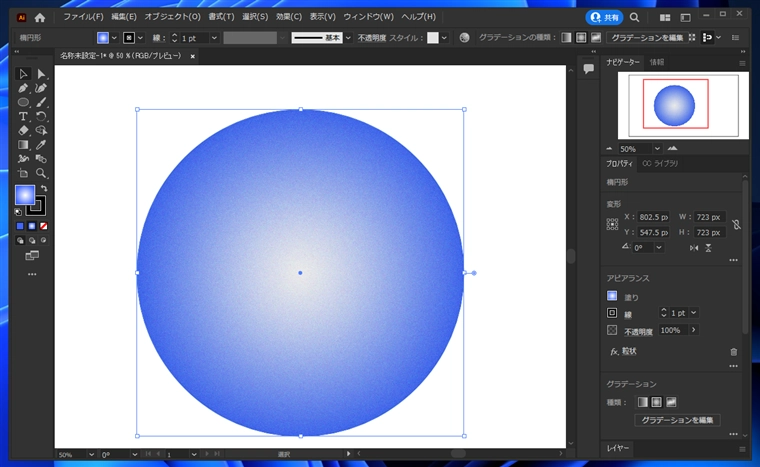The image size is (760, 467).
Task: Swap fill and stroke colors
Action: 44,188
